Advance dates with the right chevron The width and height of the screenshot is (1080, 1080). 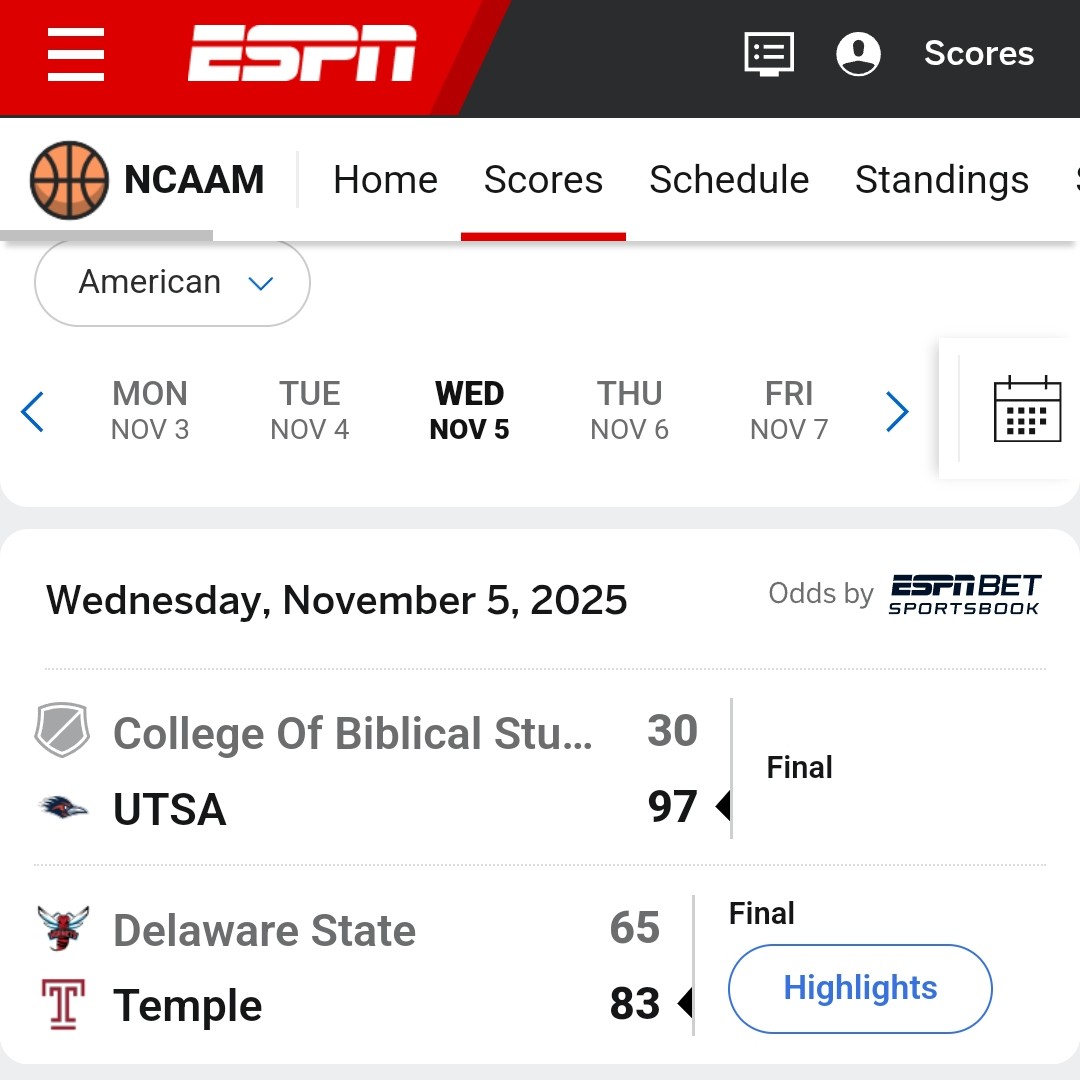[x=897, y=411]
